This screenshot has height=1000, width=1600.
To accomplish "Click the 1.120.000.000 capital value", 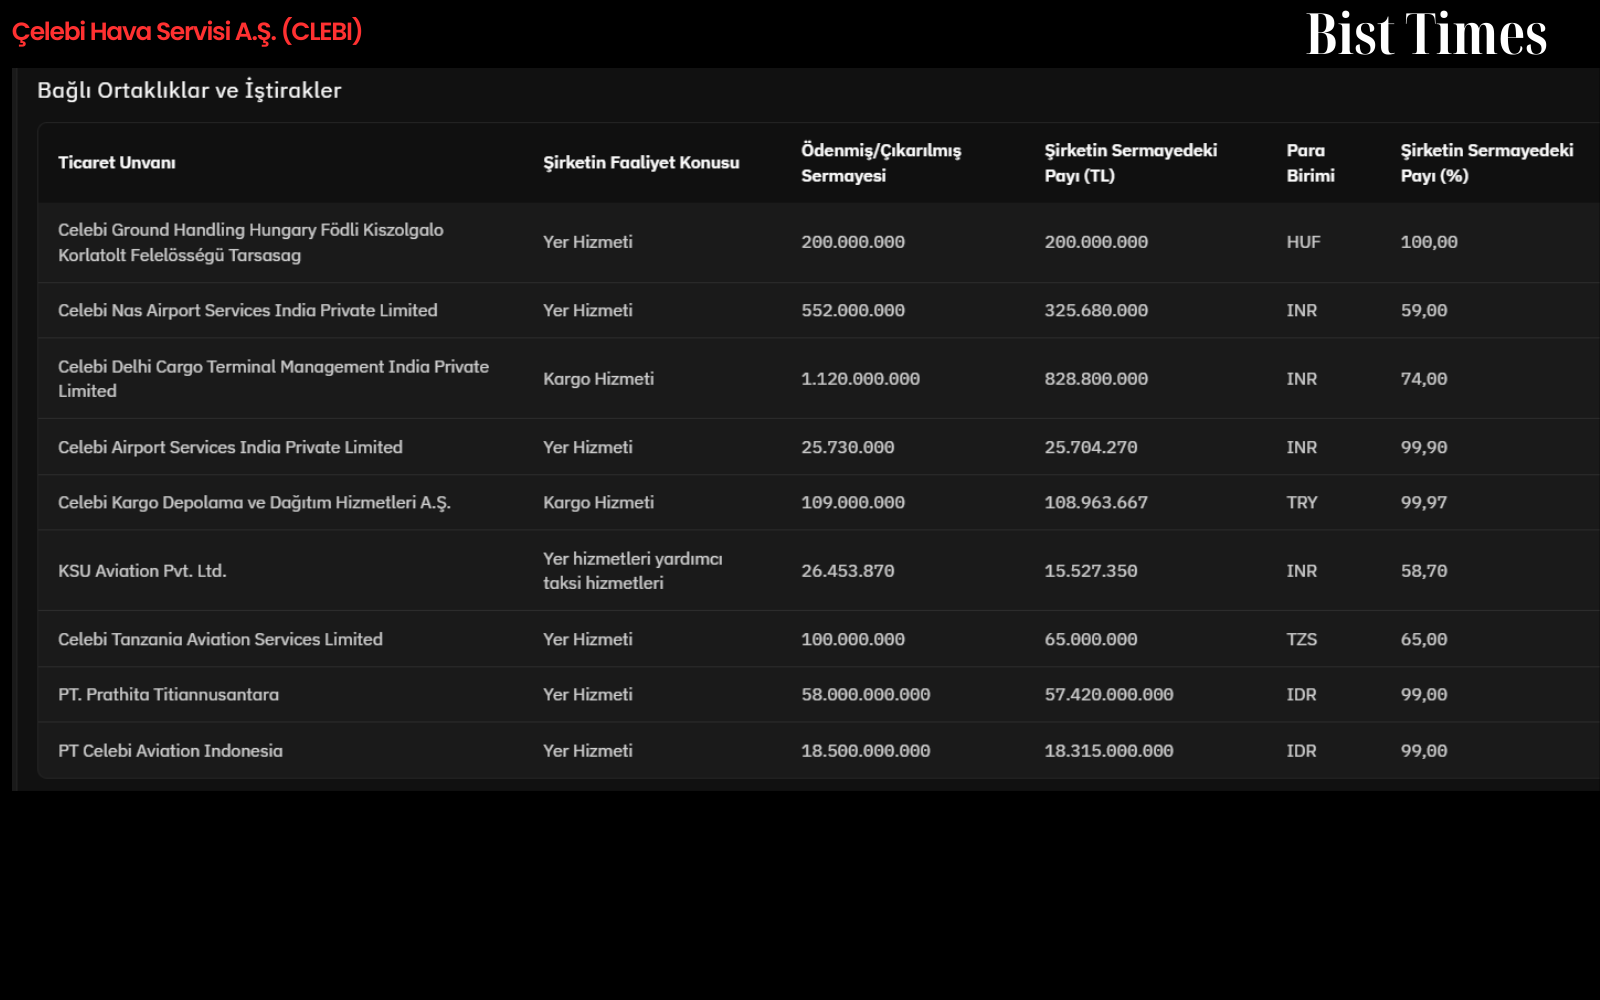I will (860, 379).
